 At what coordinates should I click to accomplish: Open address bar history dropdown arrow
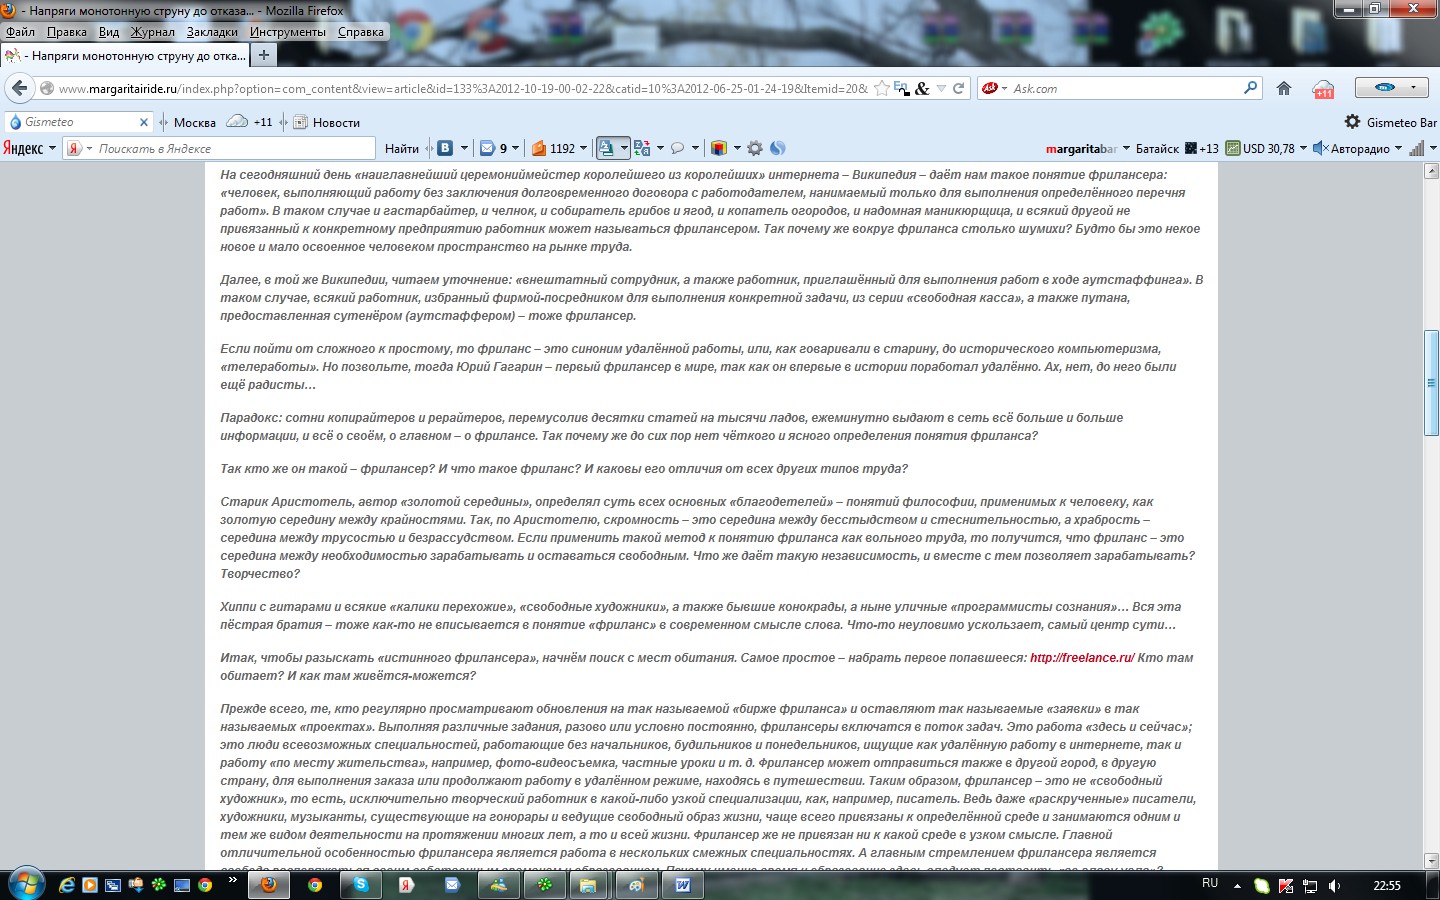pyautogui.click(x=942, y=88)
